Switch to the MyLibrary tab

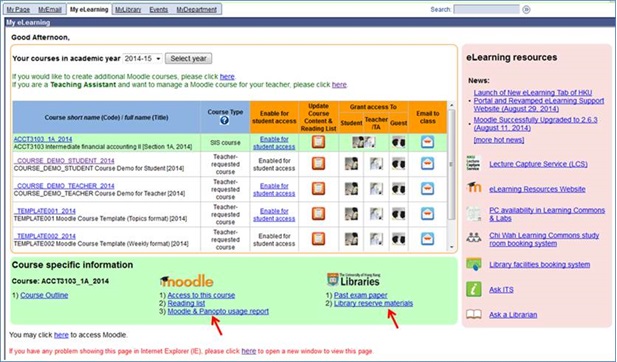pos(128,9)
